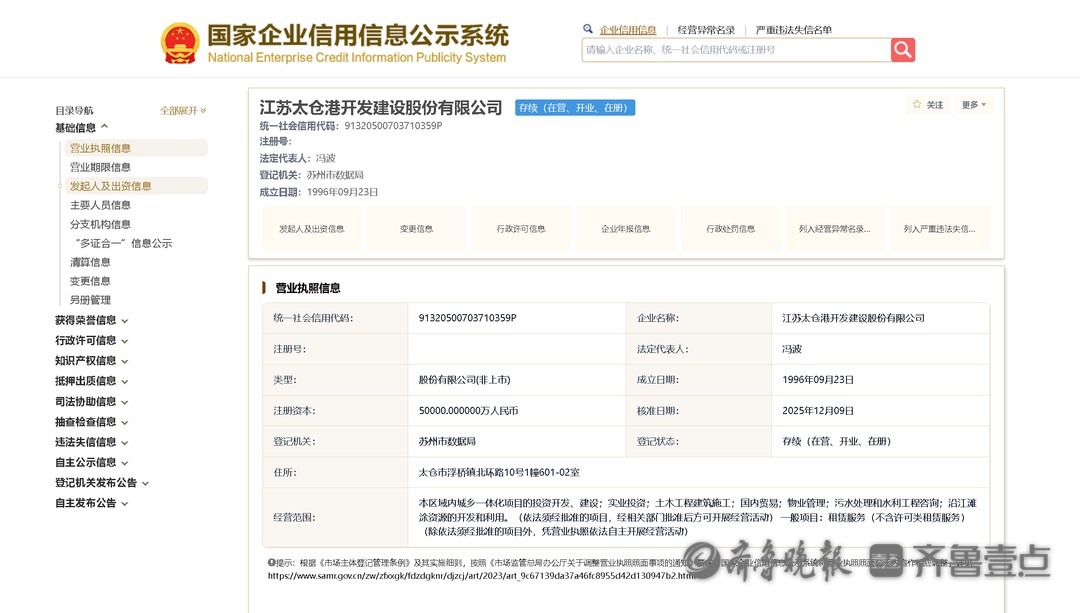Screen dimensions: 1080x613
Task: Expand the 抵押出质信息 section
Action: coord(92,381)
